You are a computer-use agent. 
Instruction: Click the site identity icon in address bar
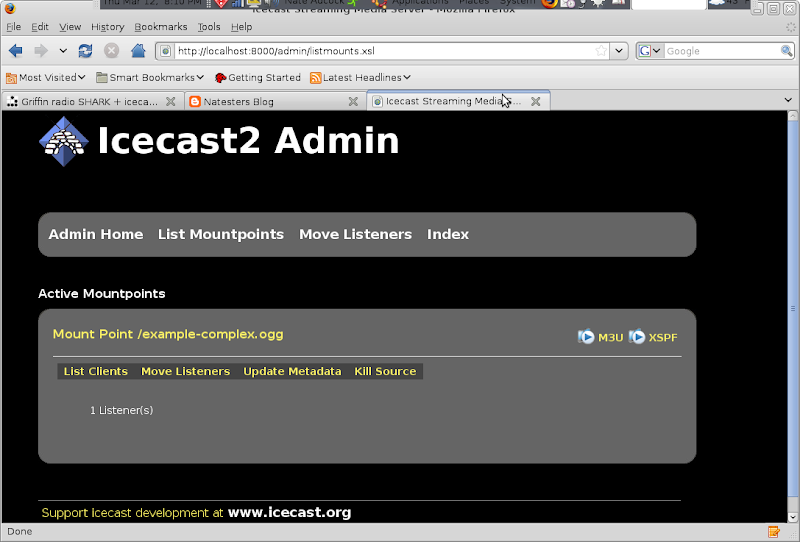165,51
